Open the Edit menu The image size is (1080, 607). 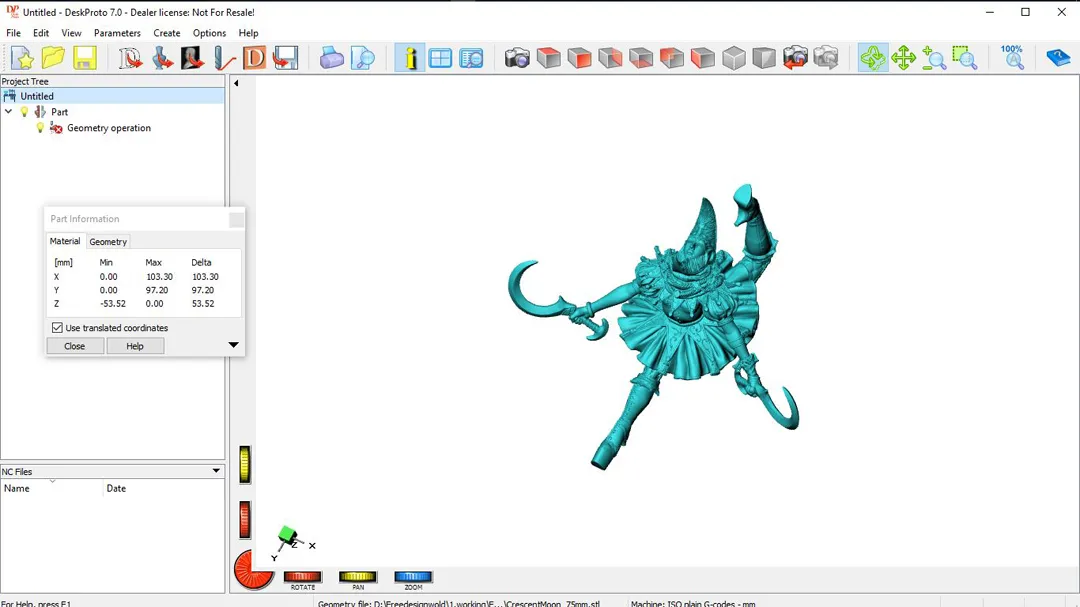(41, 33)
